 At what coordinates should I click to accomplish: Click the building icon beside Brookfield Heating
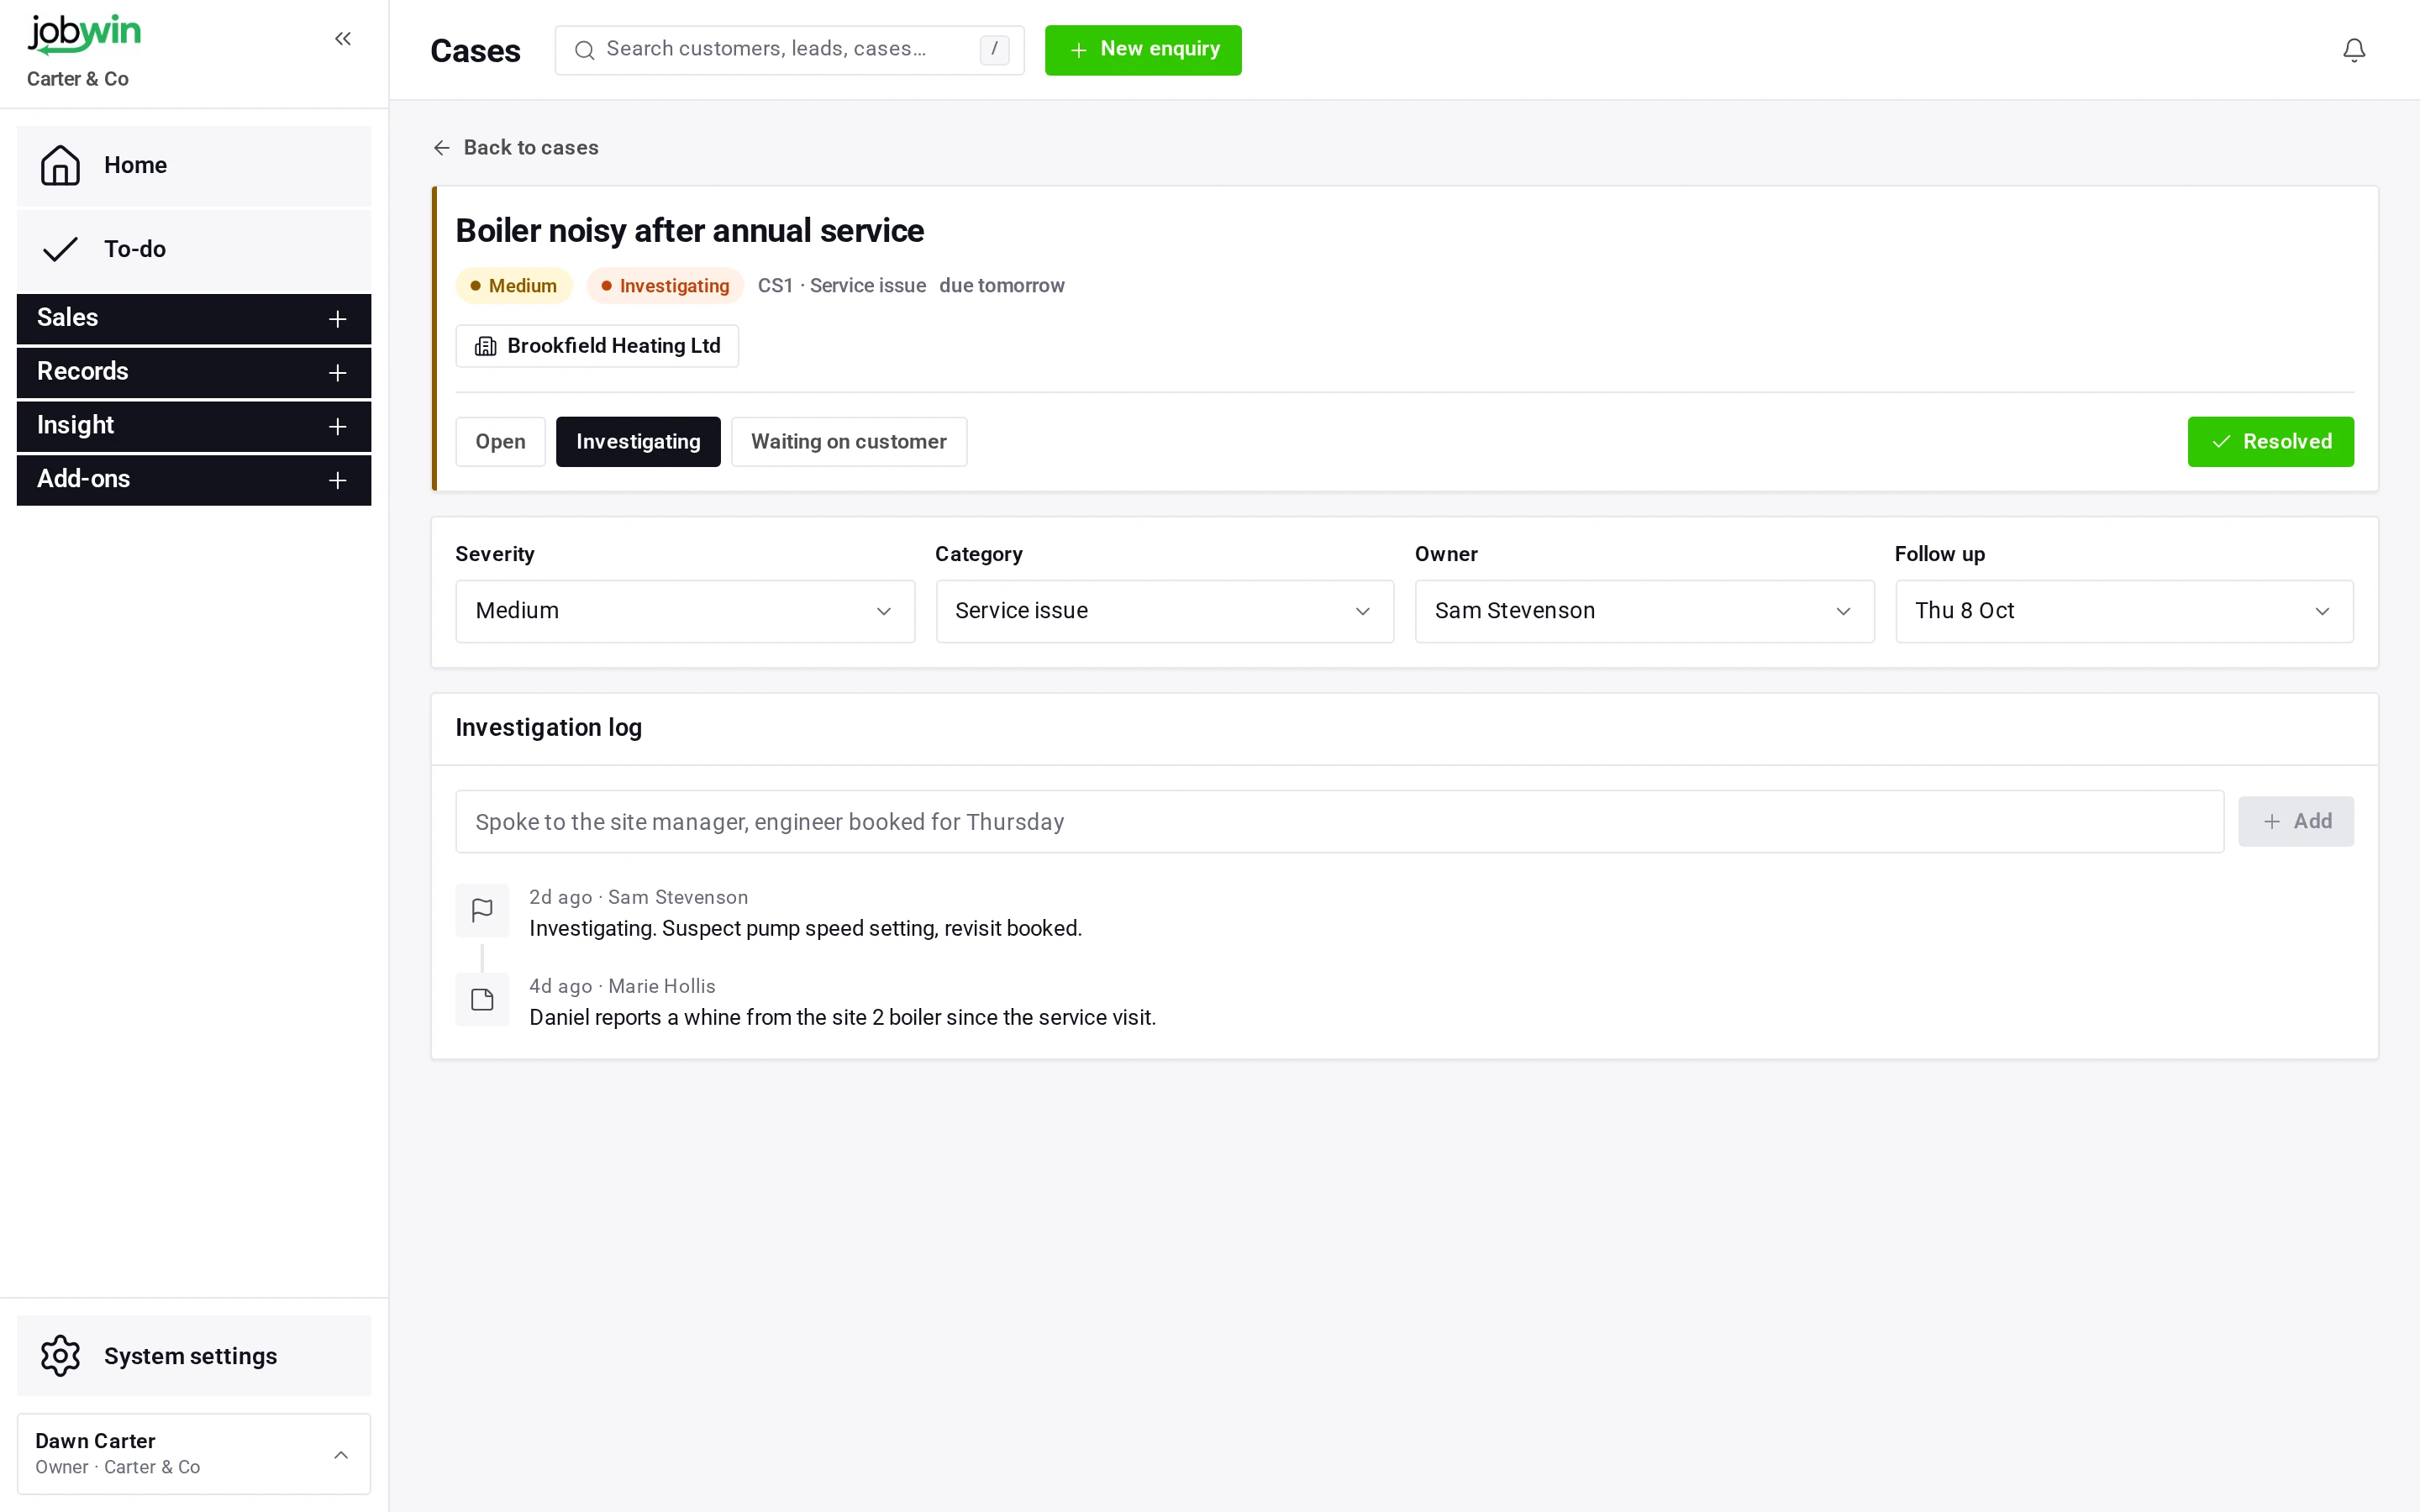click(x=486, y=346)
